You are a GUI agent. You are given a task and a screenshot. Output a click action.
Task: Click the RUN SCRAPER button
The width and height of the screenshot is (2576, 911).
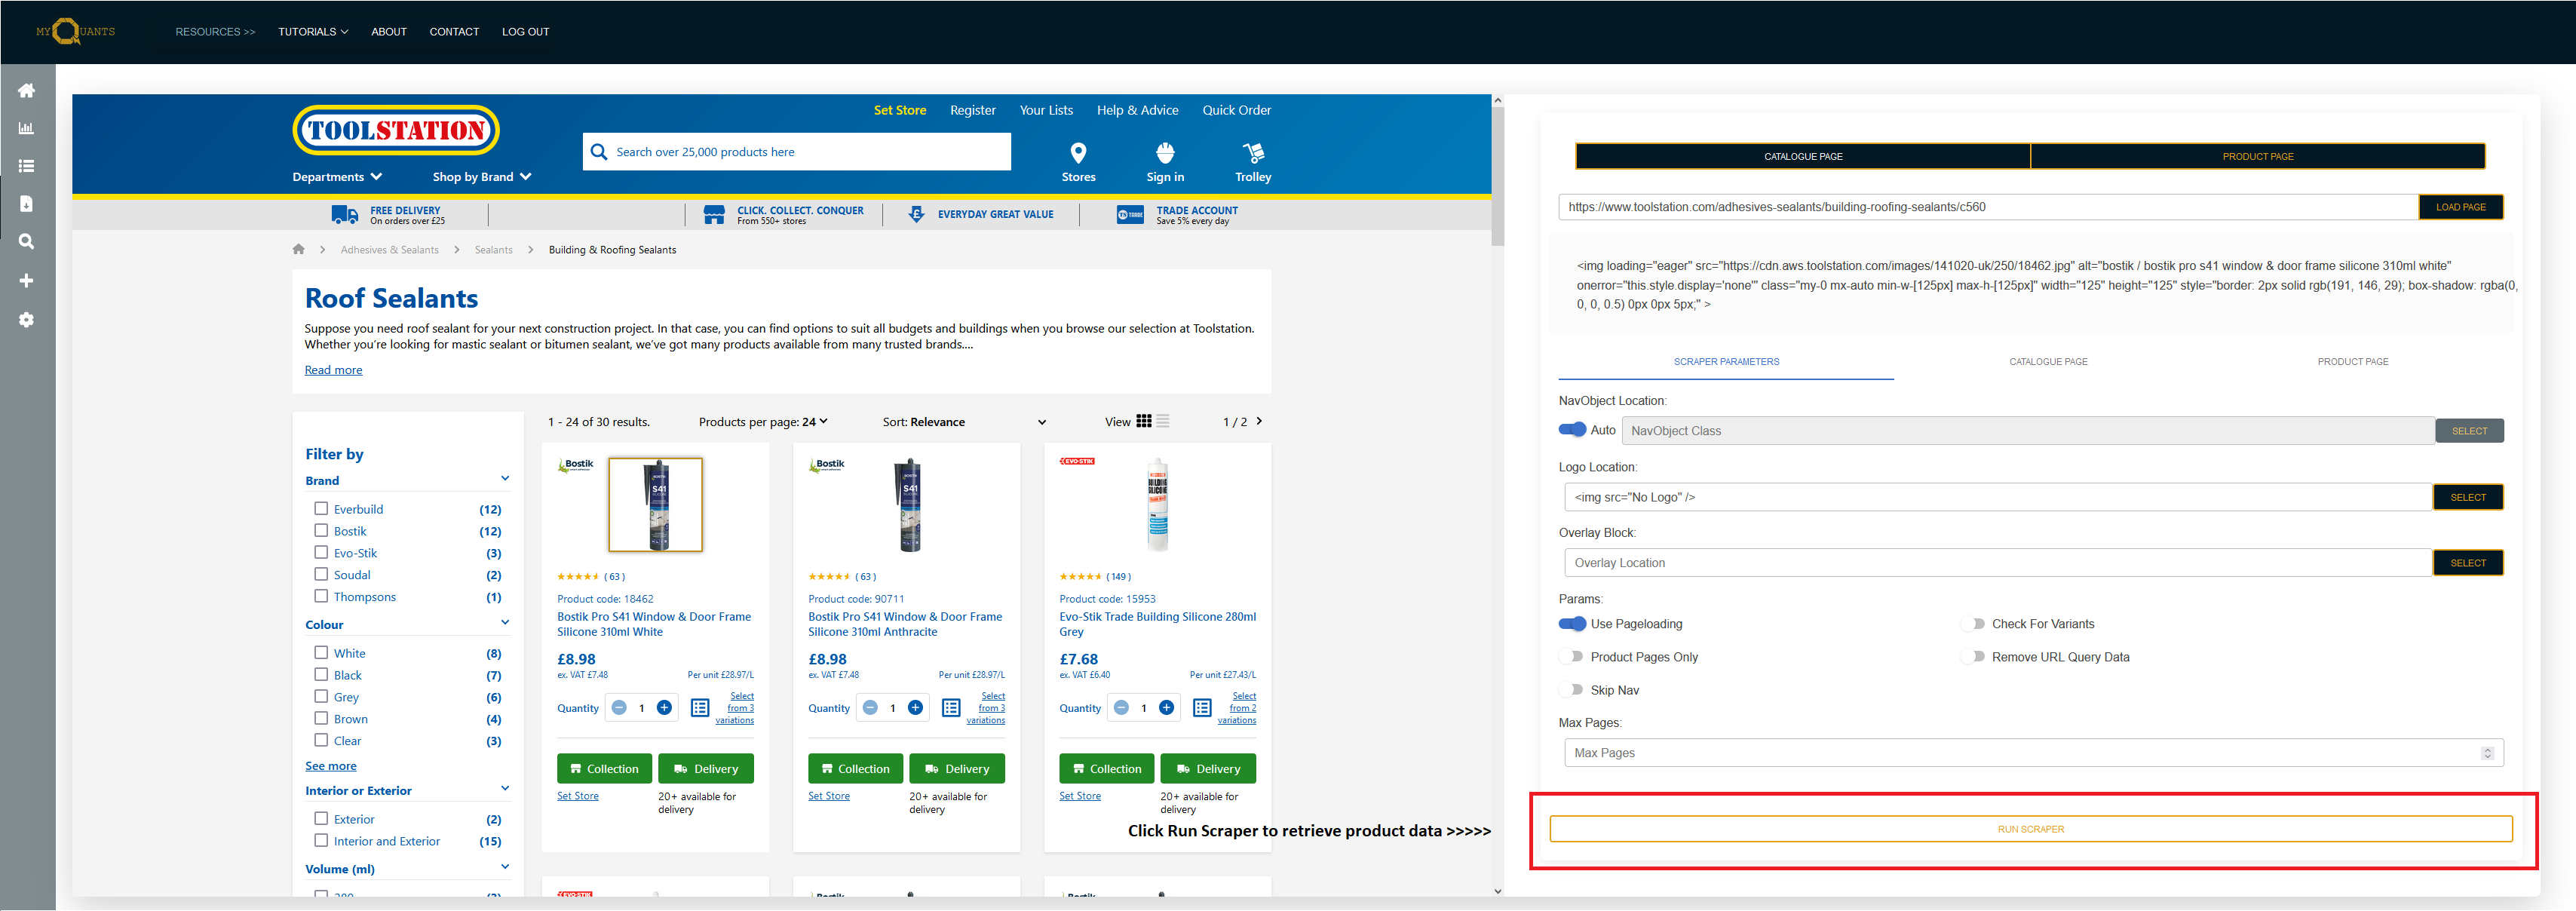2031,829
